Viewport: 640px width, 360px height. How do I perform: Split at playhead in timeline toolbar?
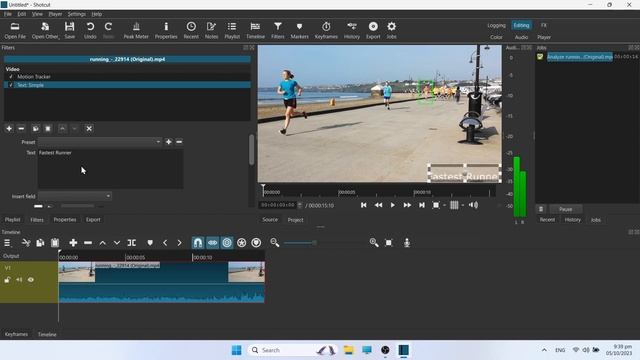pyautogui.click(x=131, y=243)
